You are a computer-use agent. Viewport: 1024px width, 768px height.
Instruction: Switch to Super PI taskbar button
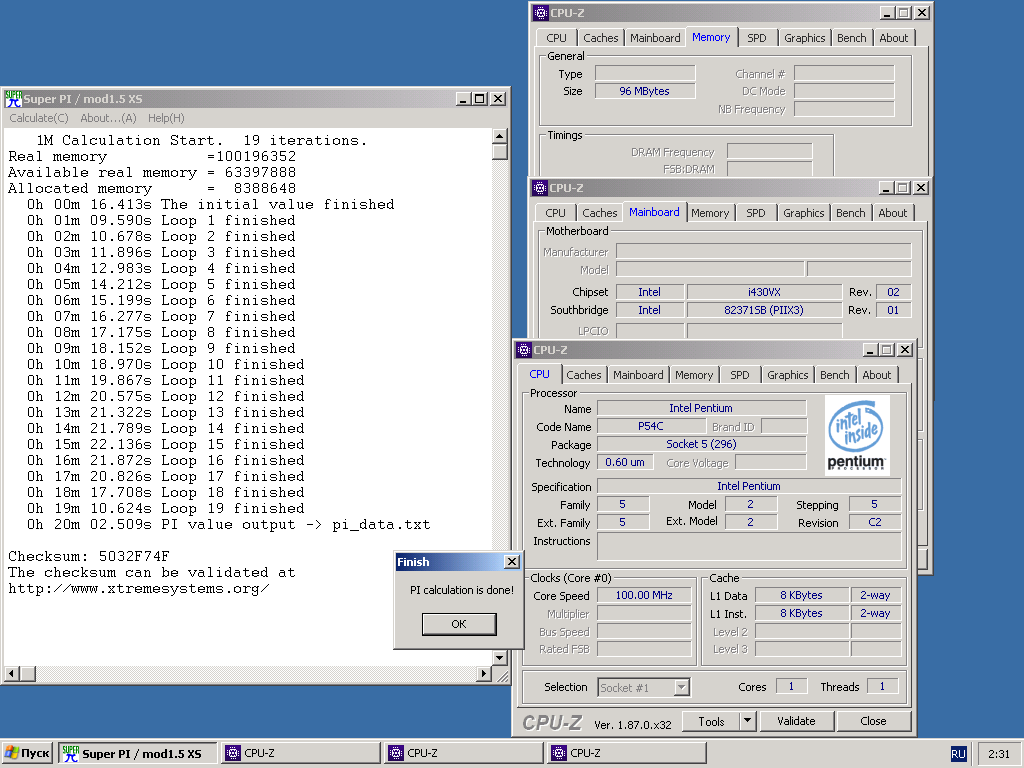137,753
